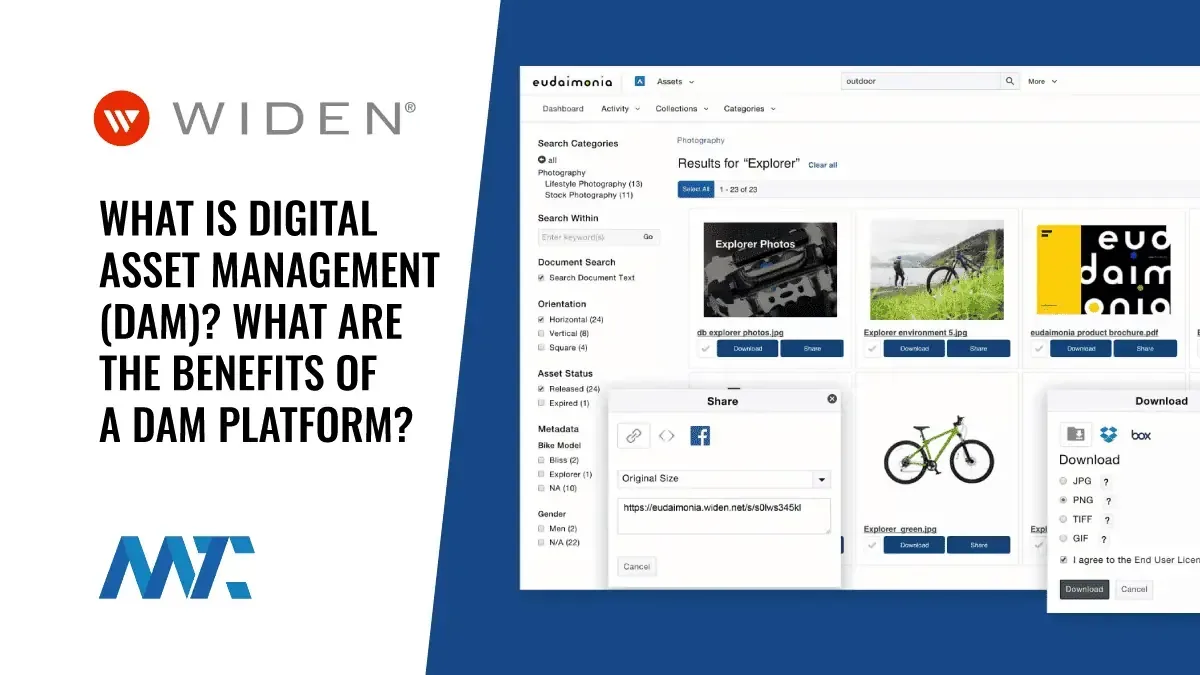Image resolution: width=1200 pixels, height=675 pixels.
Task: Expand the Activity menu
Action: pyautogui.click(x=620, y=109)
